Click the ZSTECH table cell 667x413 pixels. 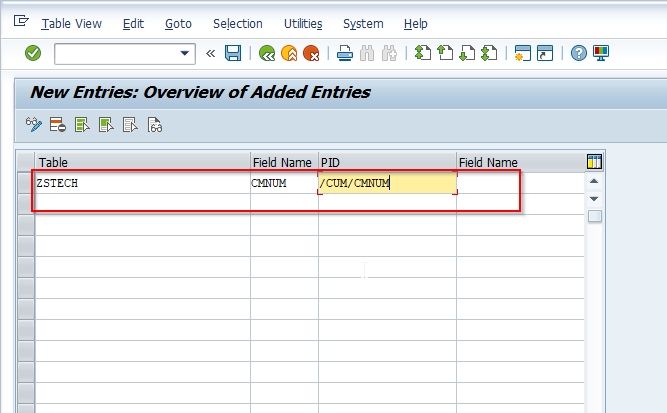[143, 183]
